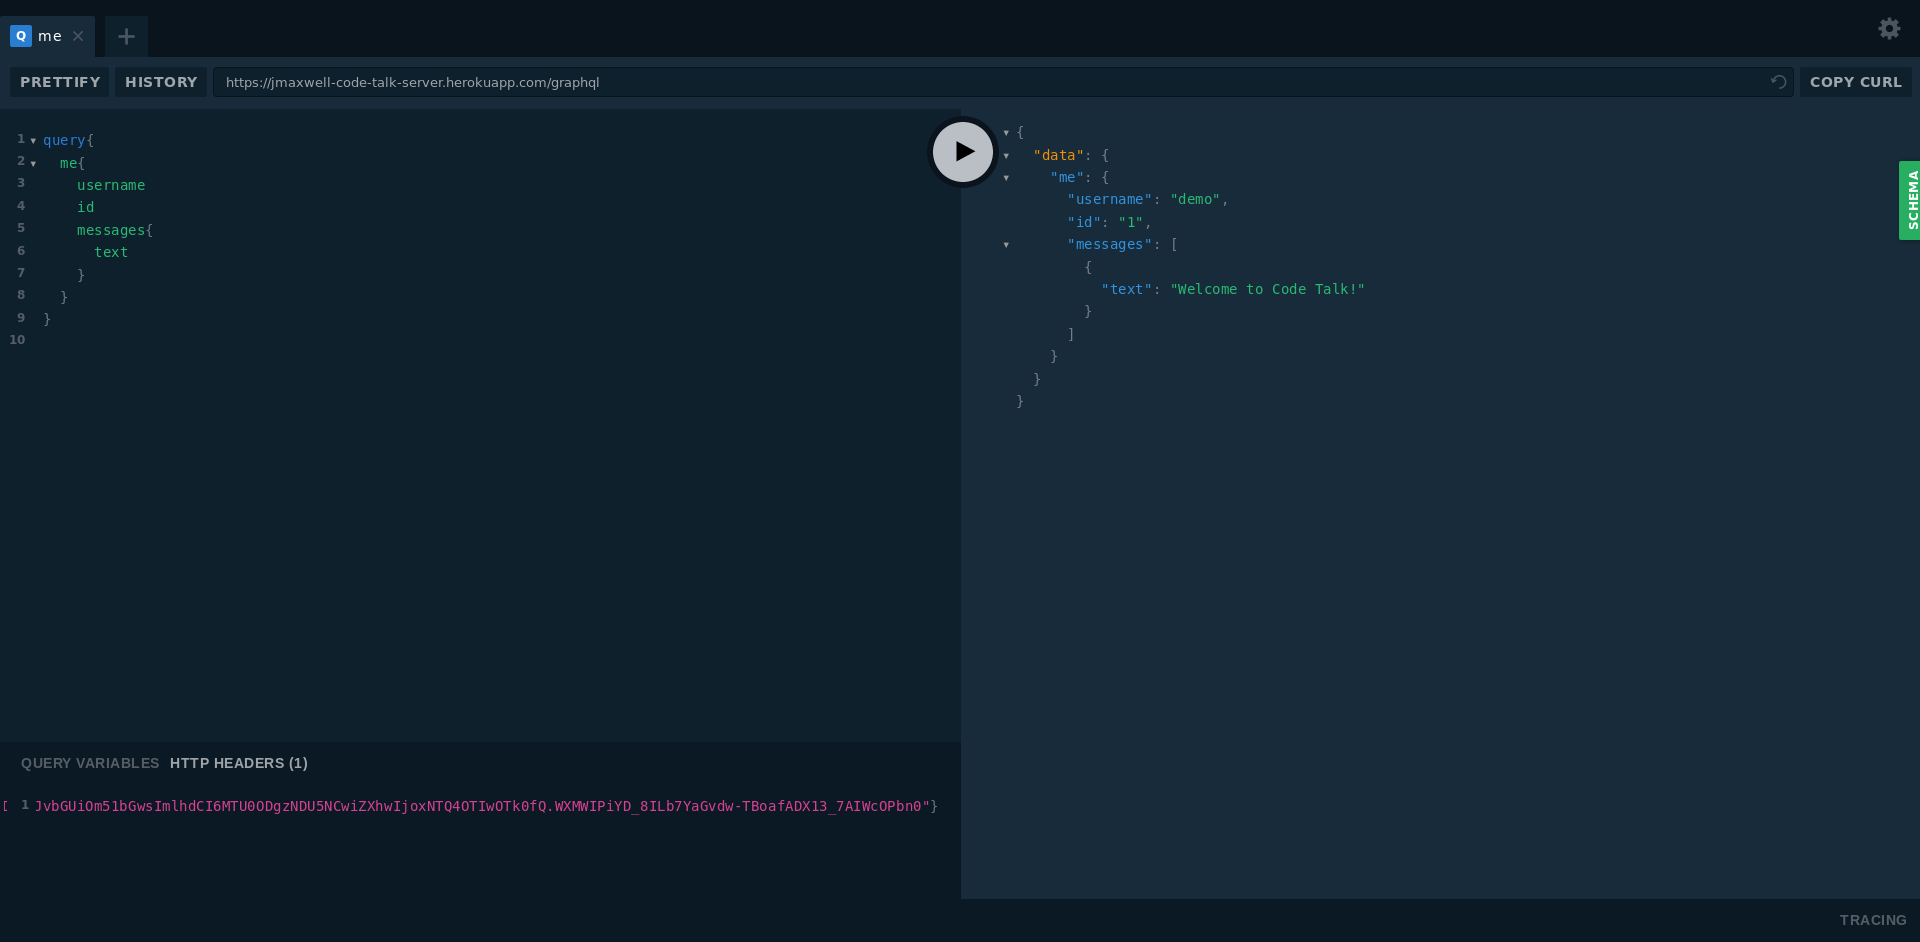Switch to the HTTP Headers (1) tab
The width and height of the screenshot is (1920, 942).
tap(239, 763)
